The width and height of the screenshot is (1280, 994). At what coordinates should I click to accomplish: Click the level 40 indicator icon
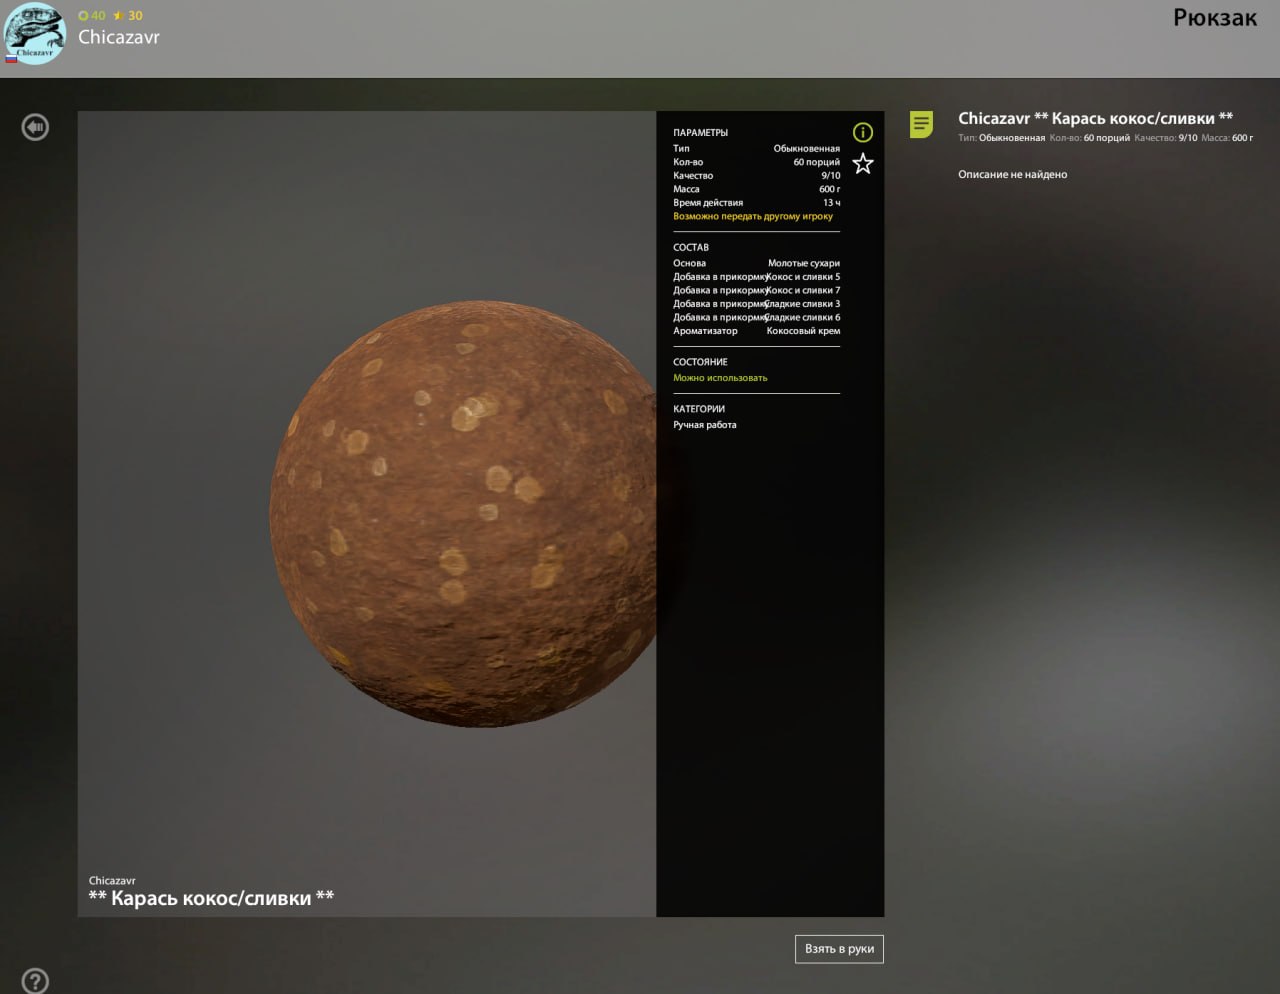[84, 16]
